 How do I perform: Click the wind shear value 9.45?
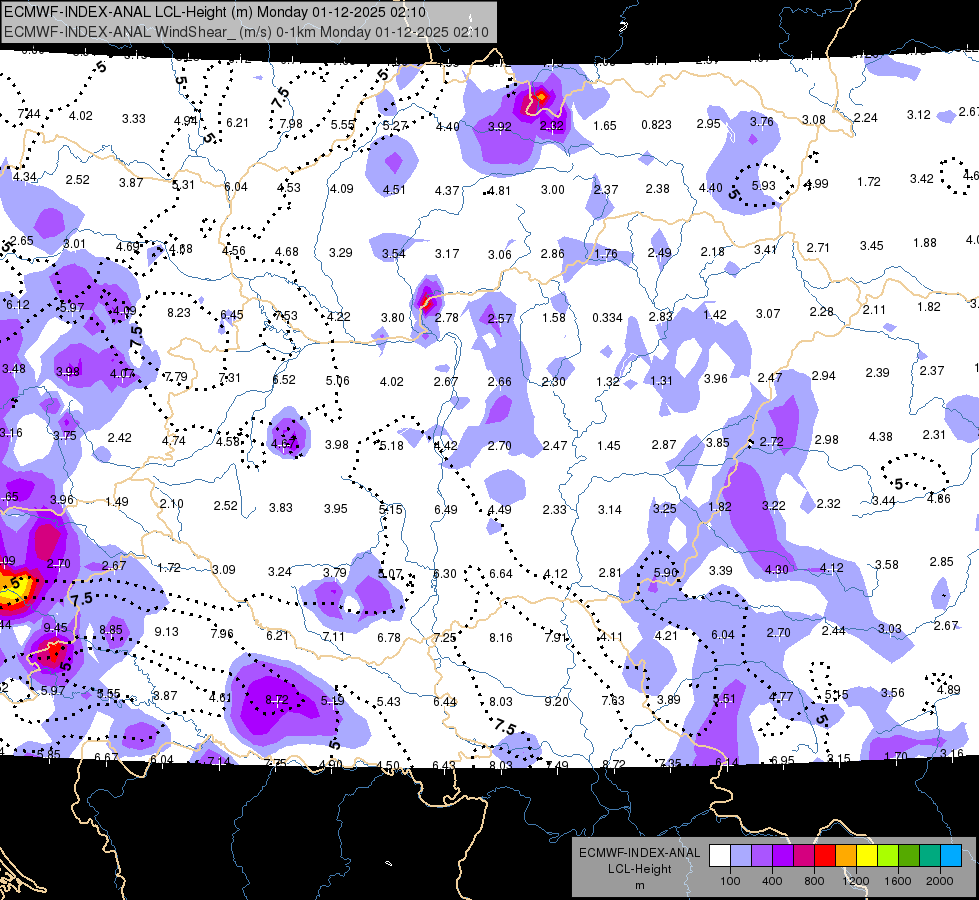55,628
